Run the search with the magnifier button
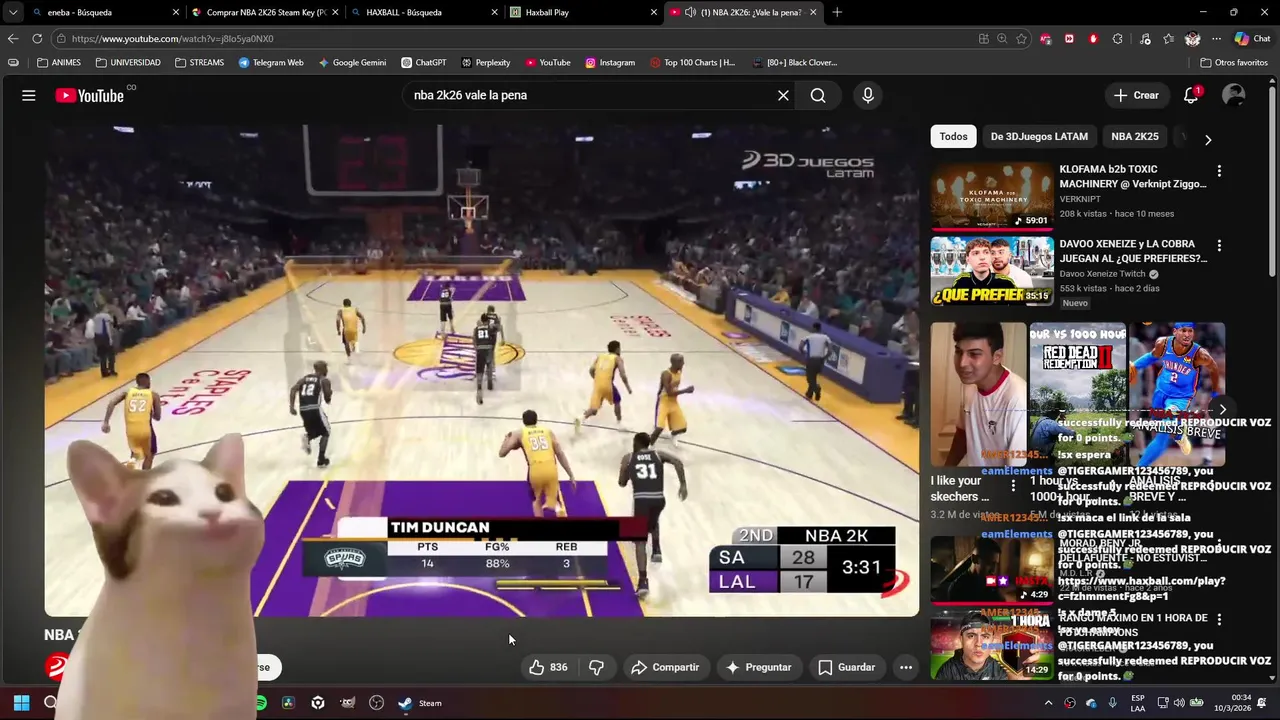 coord(818,95)
